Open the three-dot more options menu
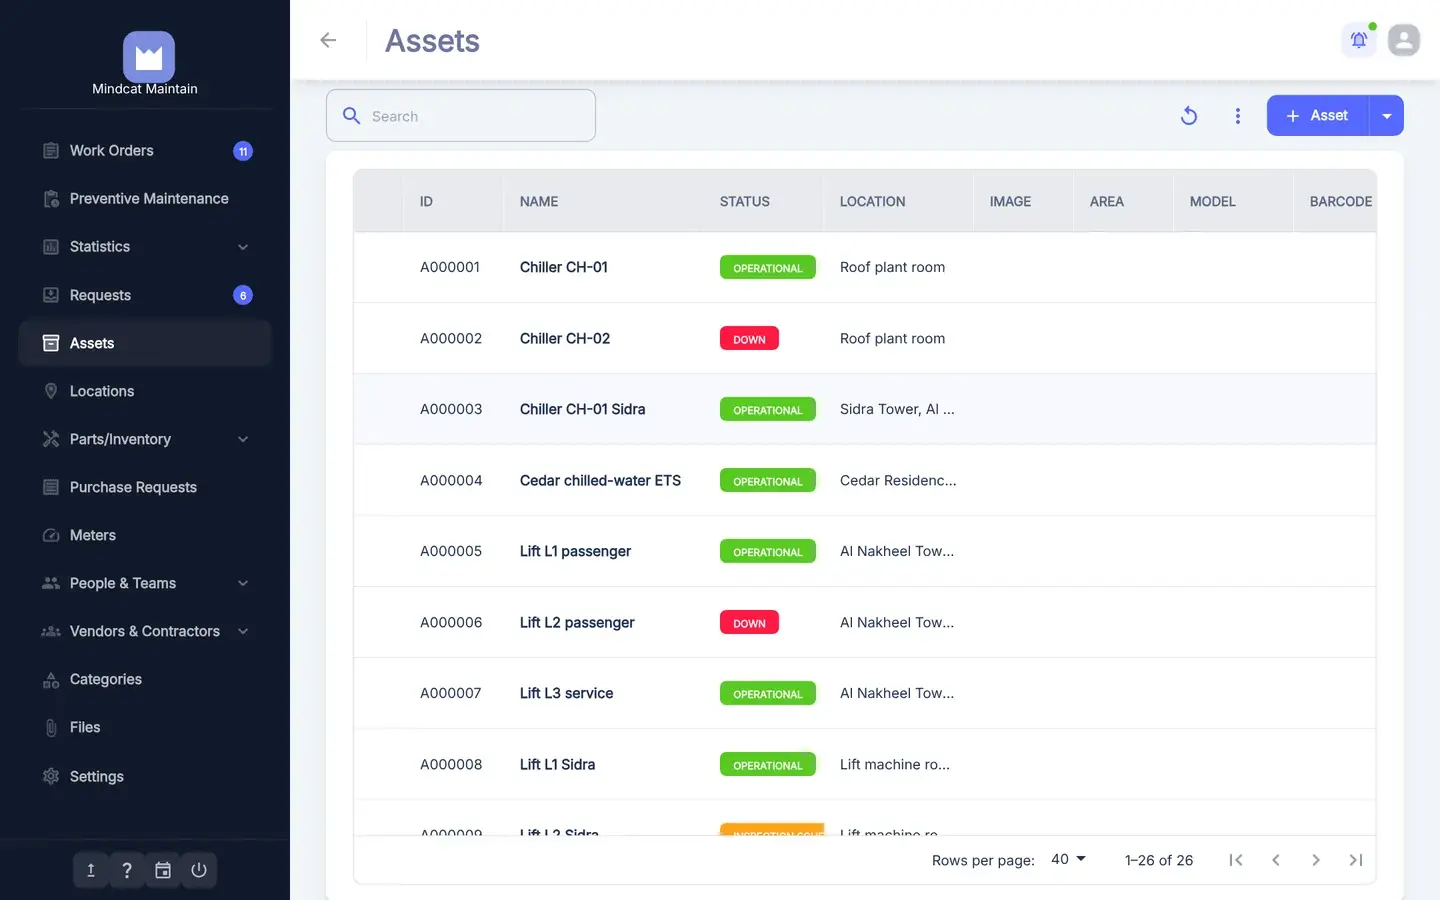Image resolution: width=1440 pixels, height=900 pixels. (x=1238, y=116)
